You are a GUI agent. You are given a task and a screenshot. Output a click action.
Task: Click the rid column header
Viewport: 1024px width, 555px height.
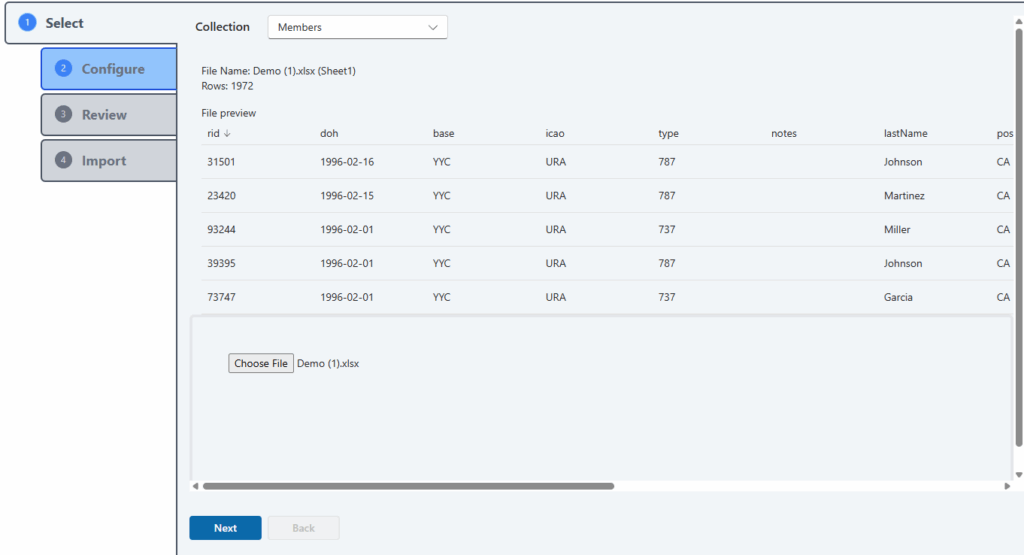pyautogui.click(x=213, y=133)
